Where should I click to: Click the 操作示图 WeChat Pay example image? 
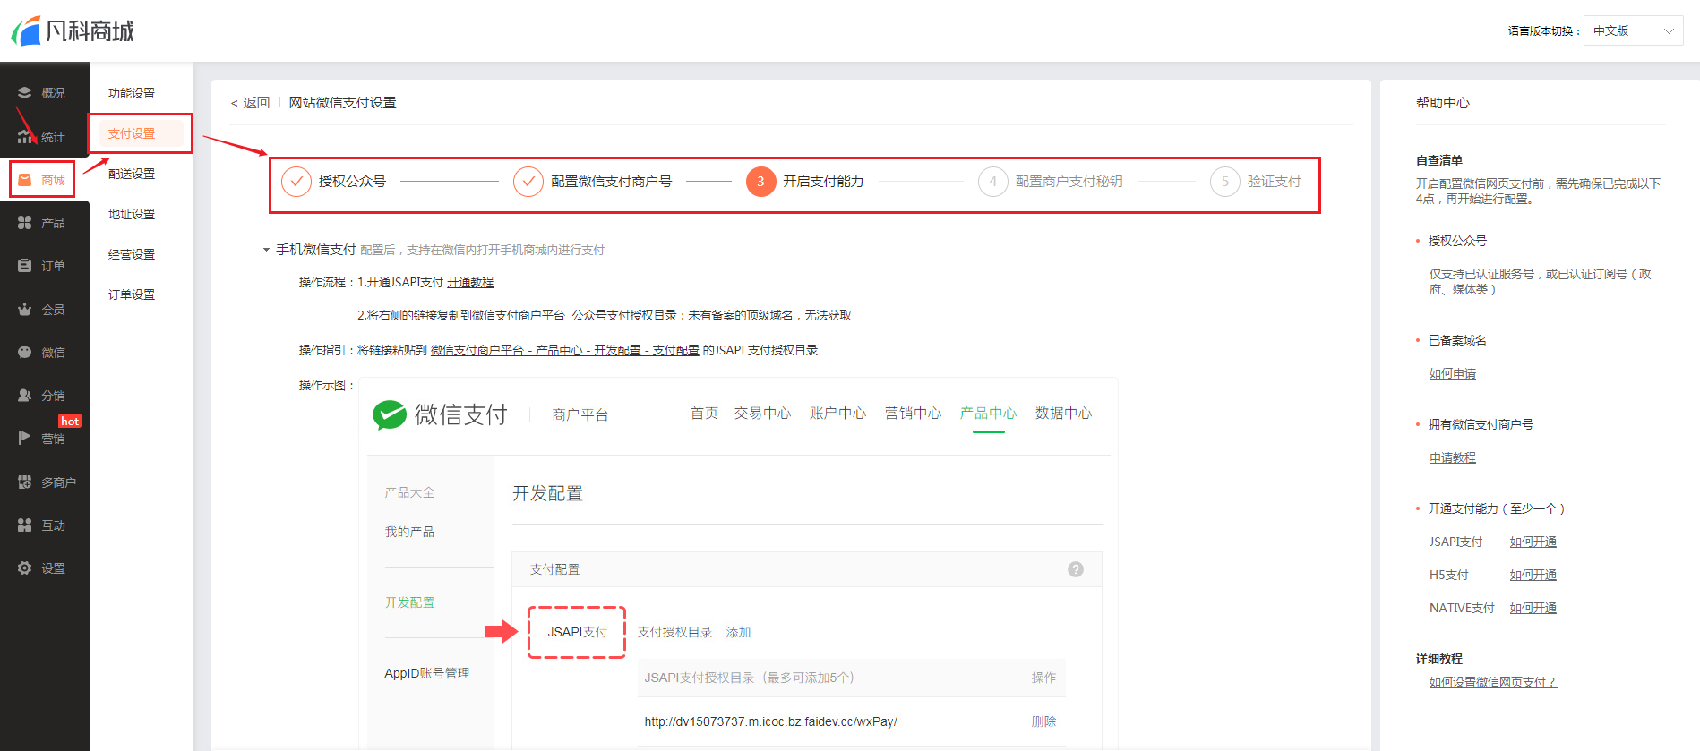[x=738, y=564]
